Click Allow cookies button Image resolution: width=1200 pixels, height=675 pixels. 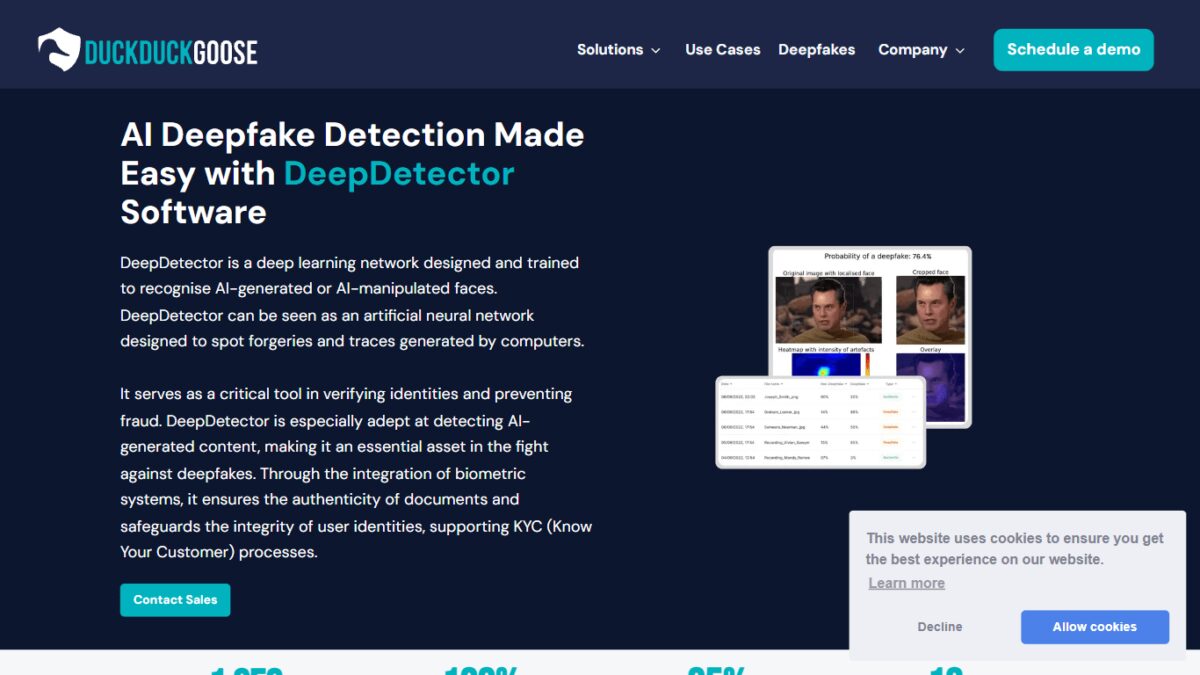(x=1094, y=626)
